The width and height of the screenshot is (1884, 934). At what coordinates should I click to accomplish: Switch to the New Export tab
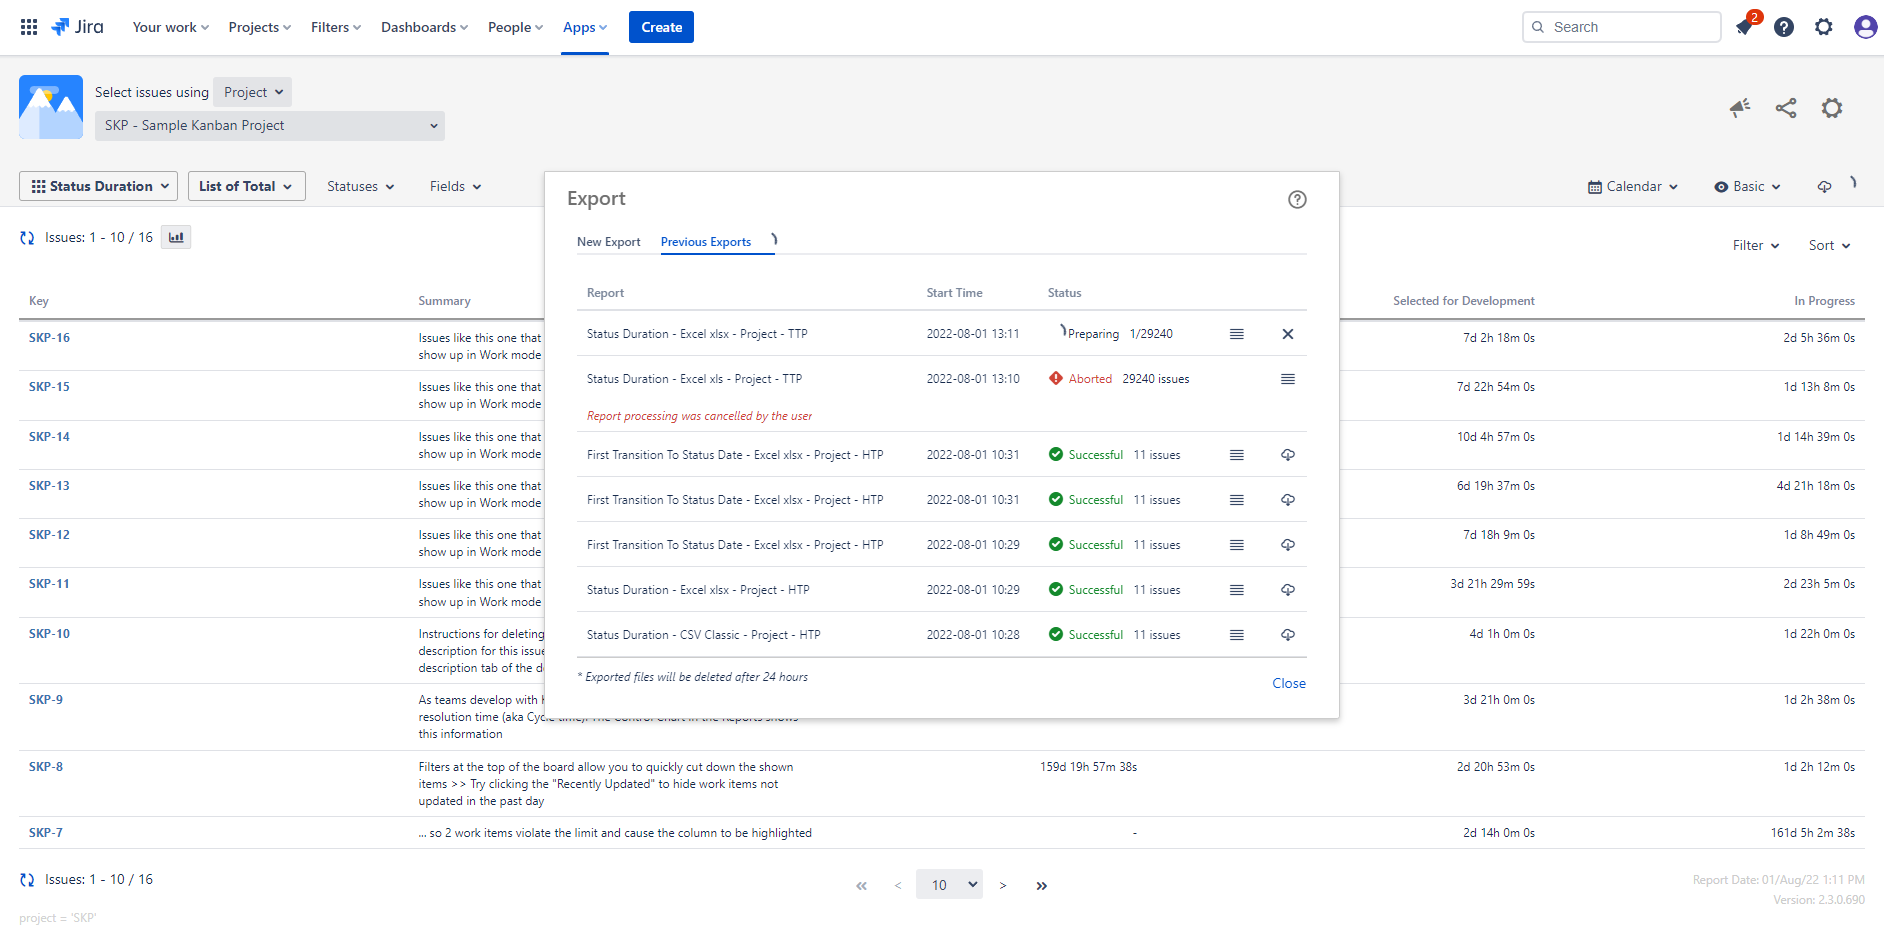point(608,242)
